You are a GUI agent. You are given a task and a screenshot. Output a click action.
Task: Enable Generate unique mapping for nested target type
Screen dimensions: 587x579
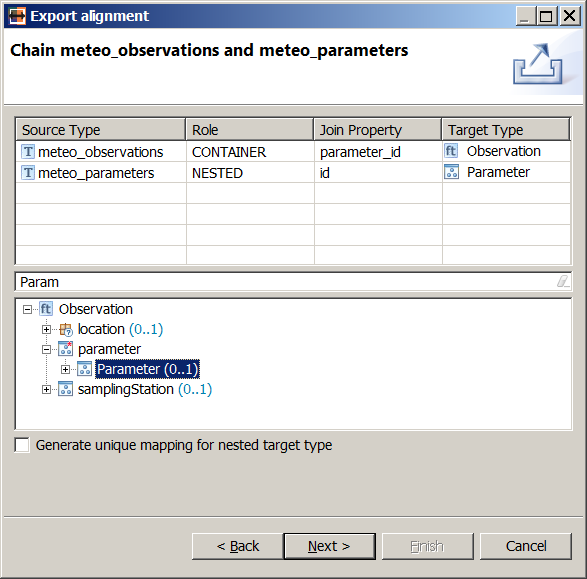pos(22,445)
